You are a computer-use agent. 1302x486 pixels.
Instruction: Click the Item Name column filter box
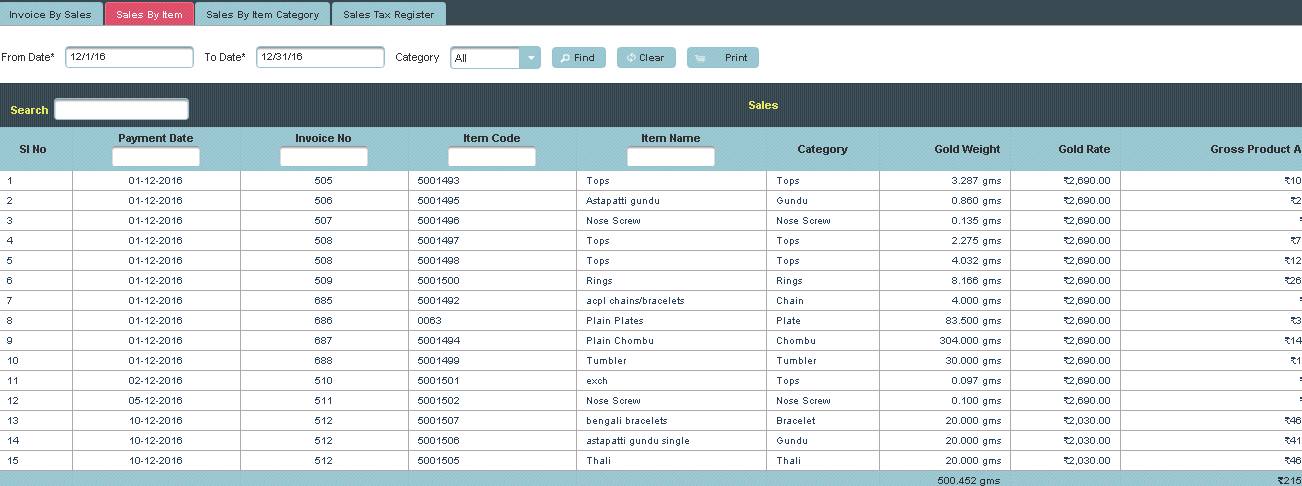[x=670, y=157]
